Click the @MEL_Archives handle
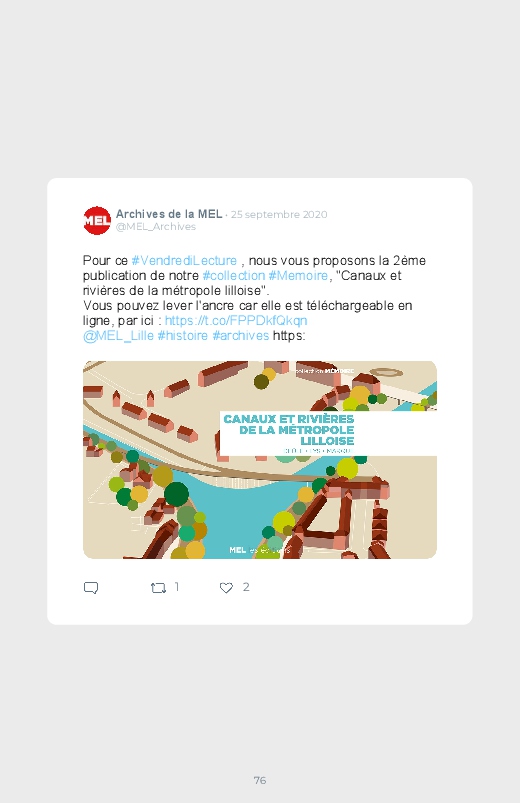The image size is (520, 803). pyautogui.click(x=156, y=226)
